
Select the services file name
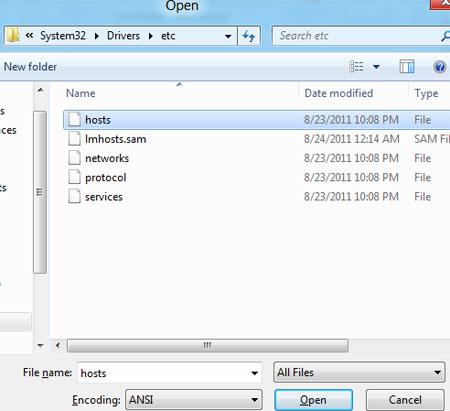click(104, 197)
